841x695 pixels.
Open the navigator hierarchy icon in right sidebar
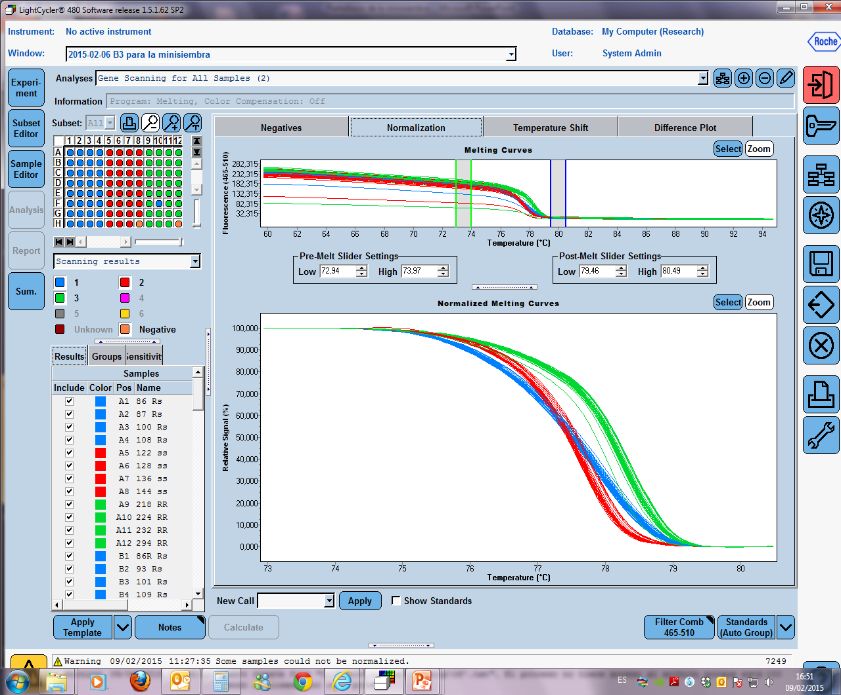pyautogui.click(x=821, y=175)
